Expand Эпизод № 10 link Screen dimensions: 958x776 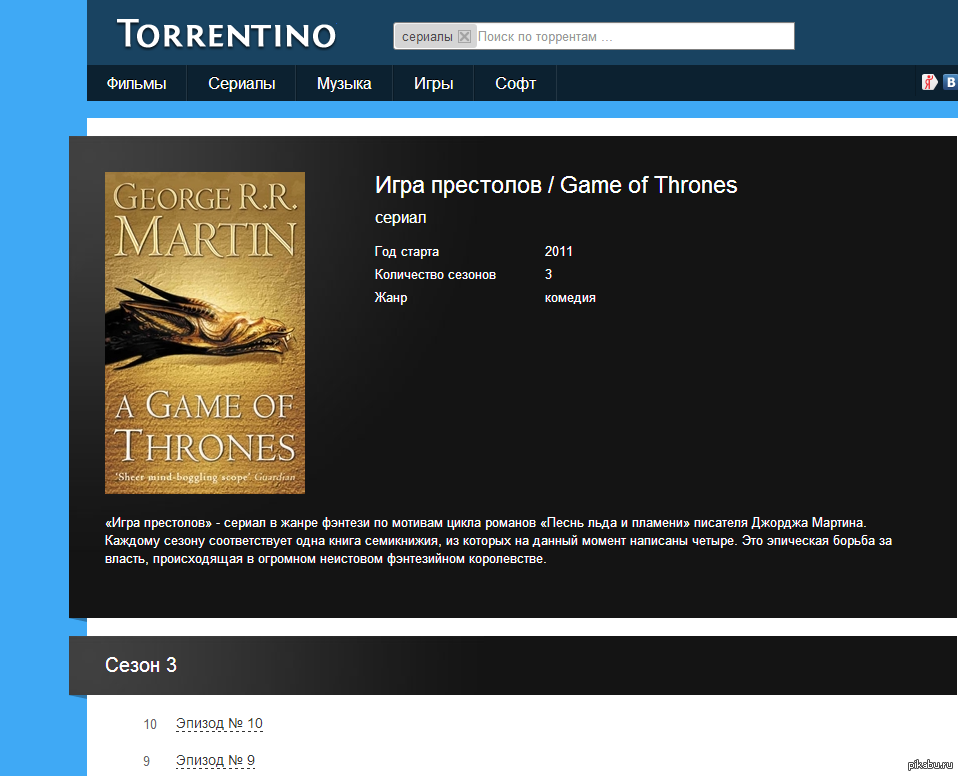[219, 724]
